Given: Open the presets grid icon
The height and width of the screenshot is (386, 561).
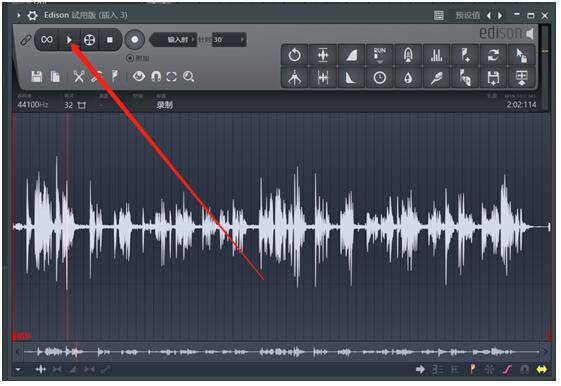Looking at the screenshot, I should pos(439,15).
